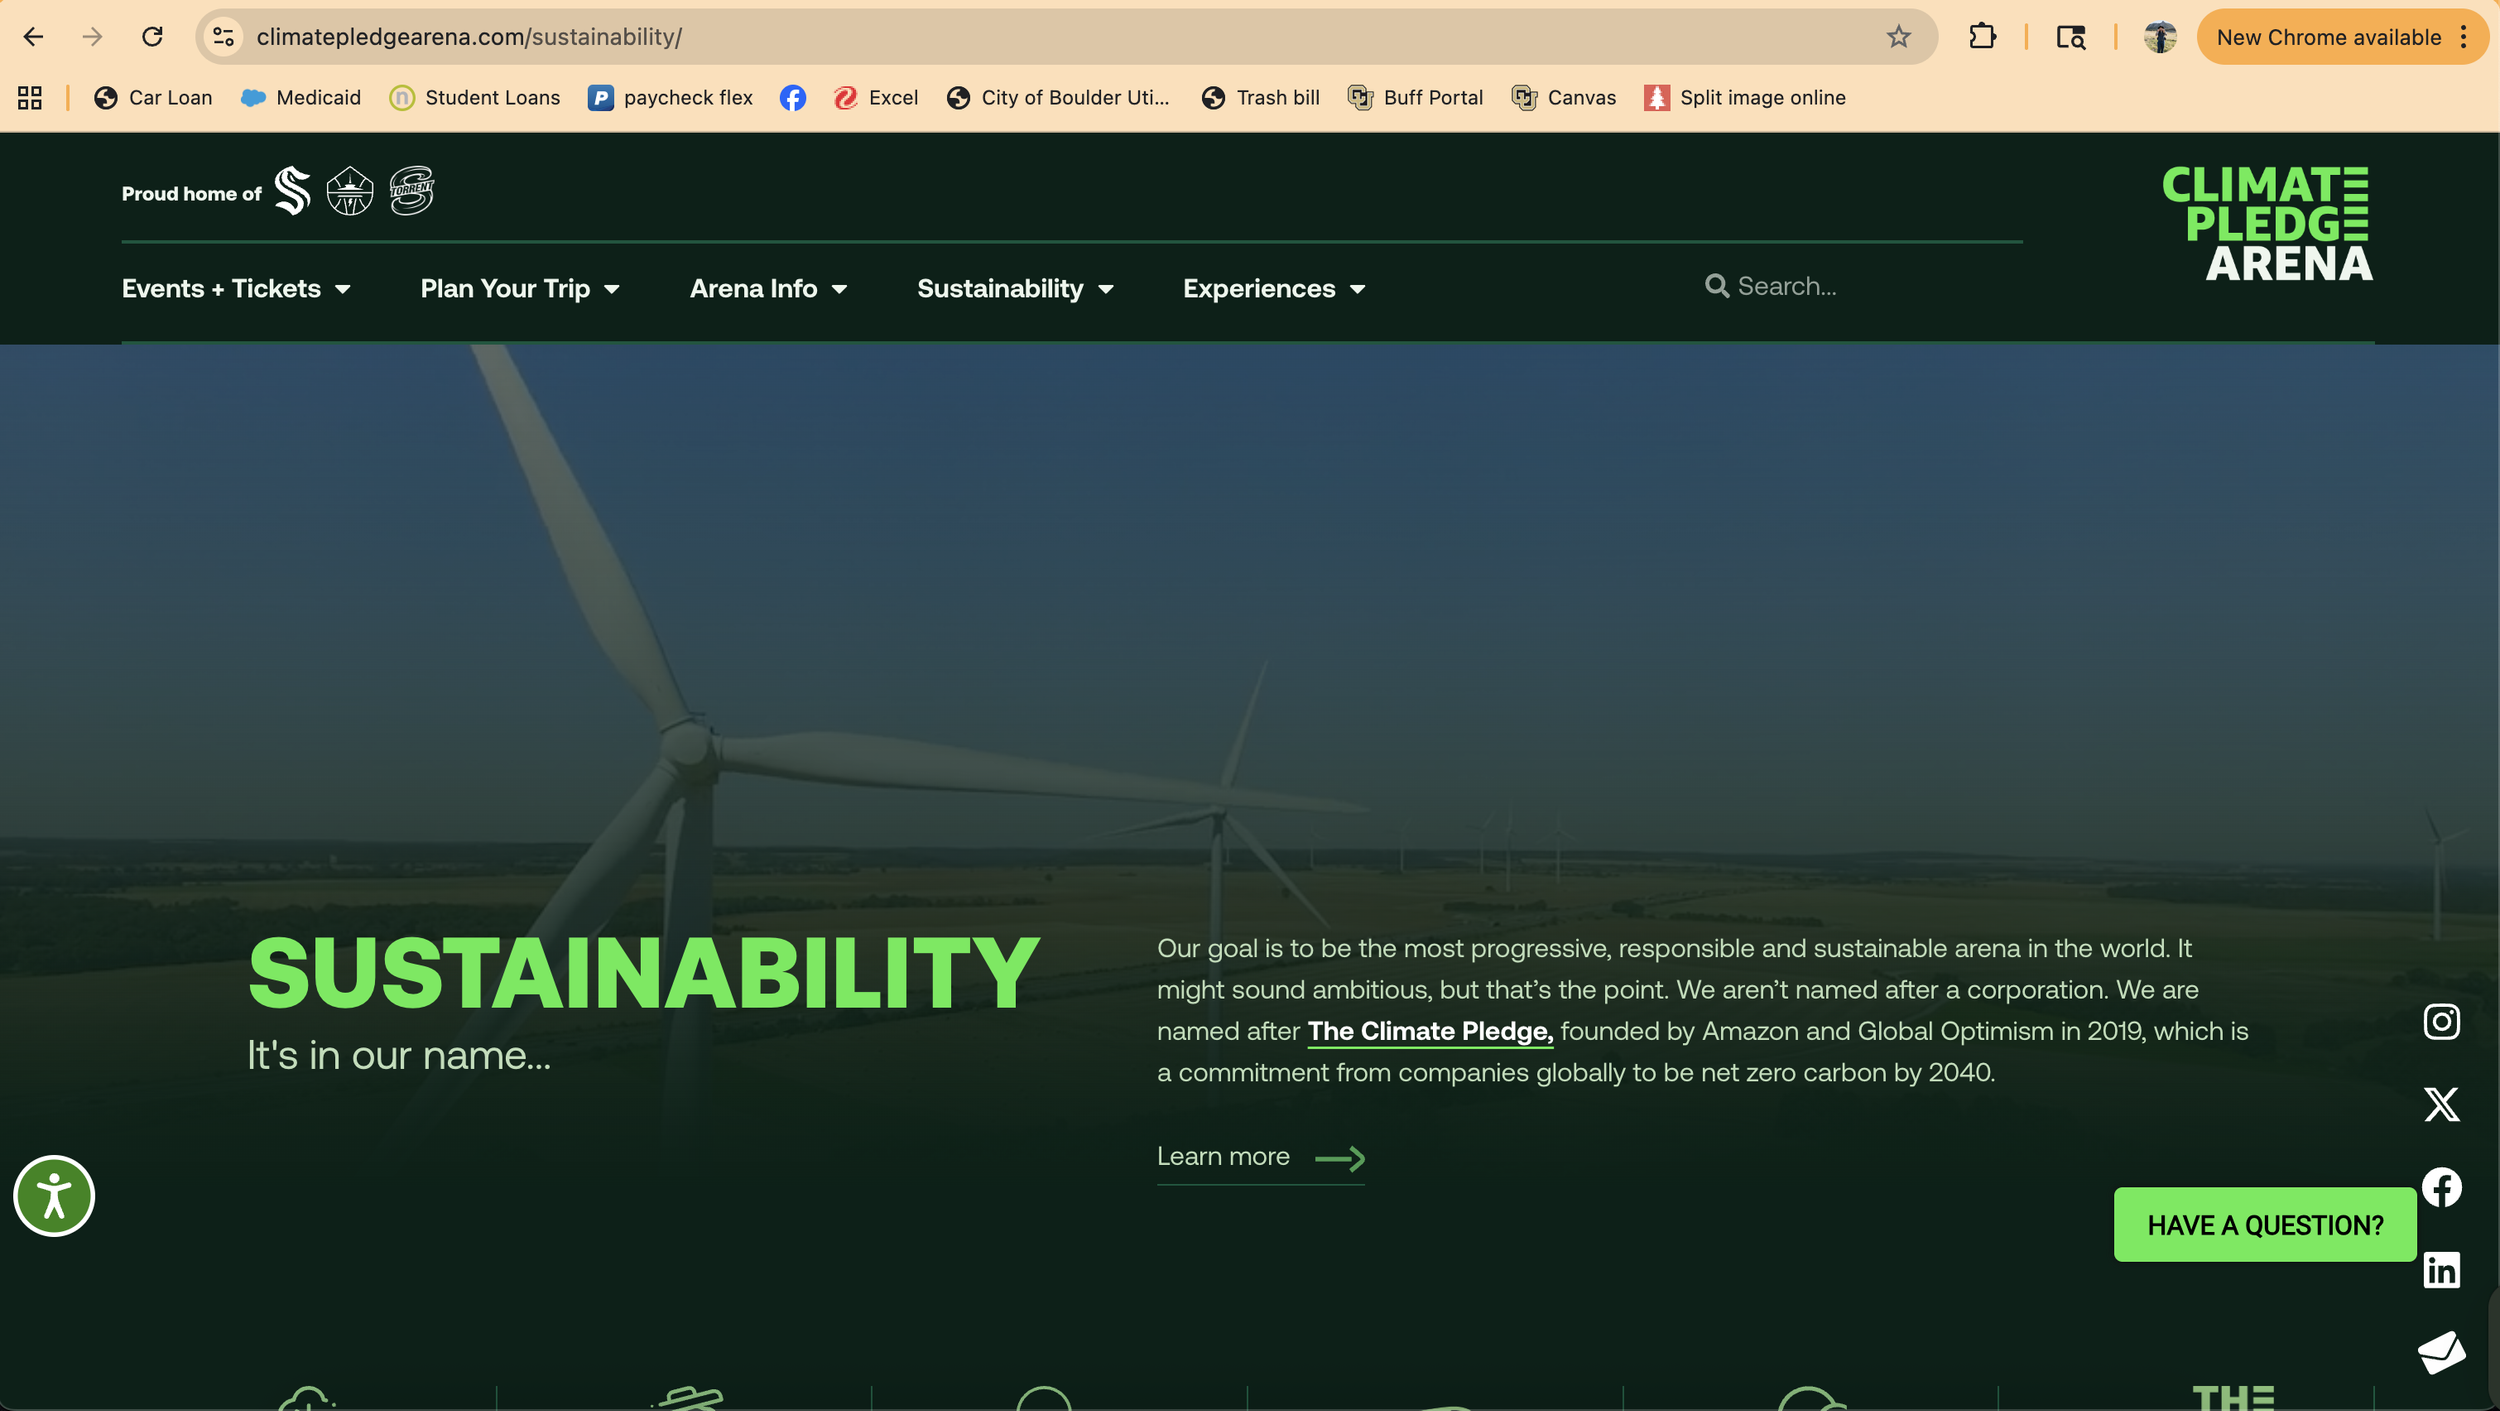
Task: Open the accessibility options widget
Action: (54, 1196)
